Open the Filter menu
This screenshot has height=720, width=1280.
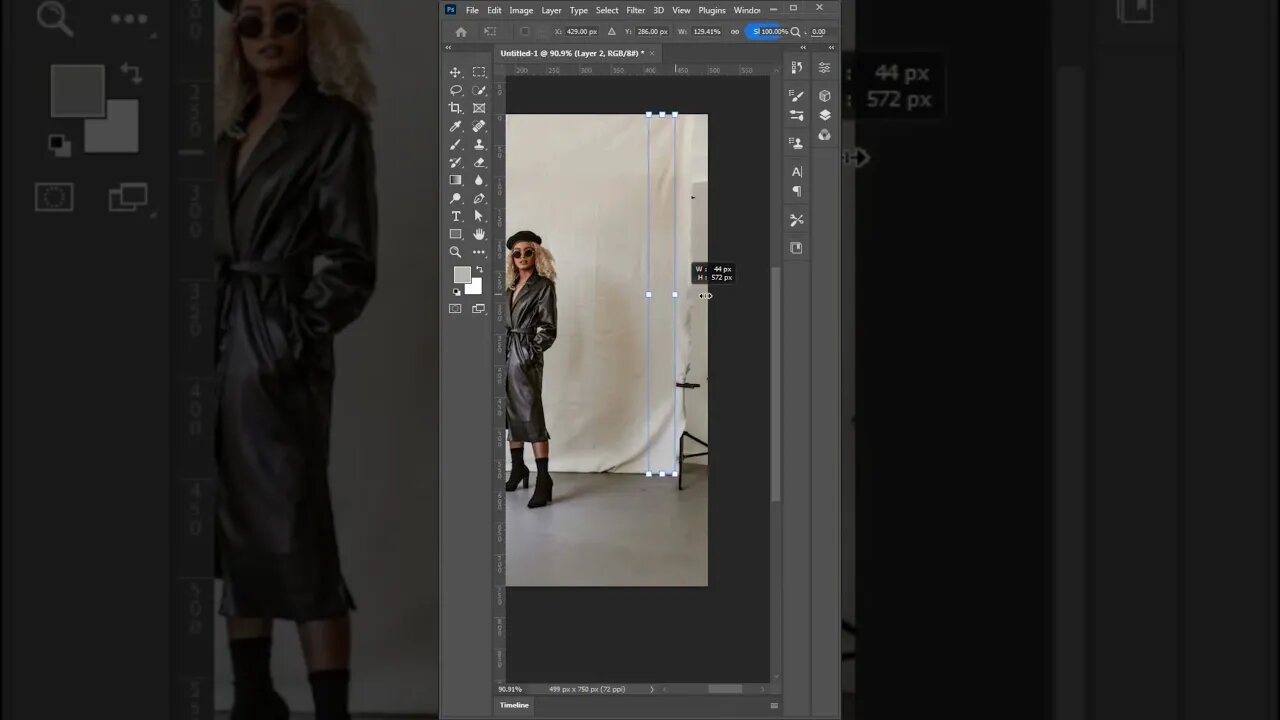point(636,10)
